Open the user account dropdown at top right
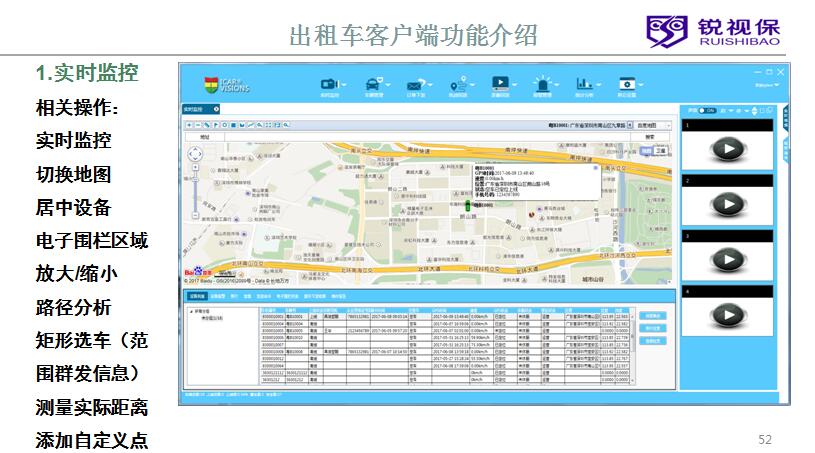 pyautogui.click(x=767, y=85)
